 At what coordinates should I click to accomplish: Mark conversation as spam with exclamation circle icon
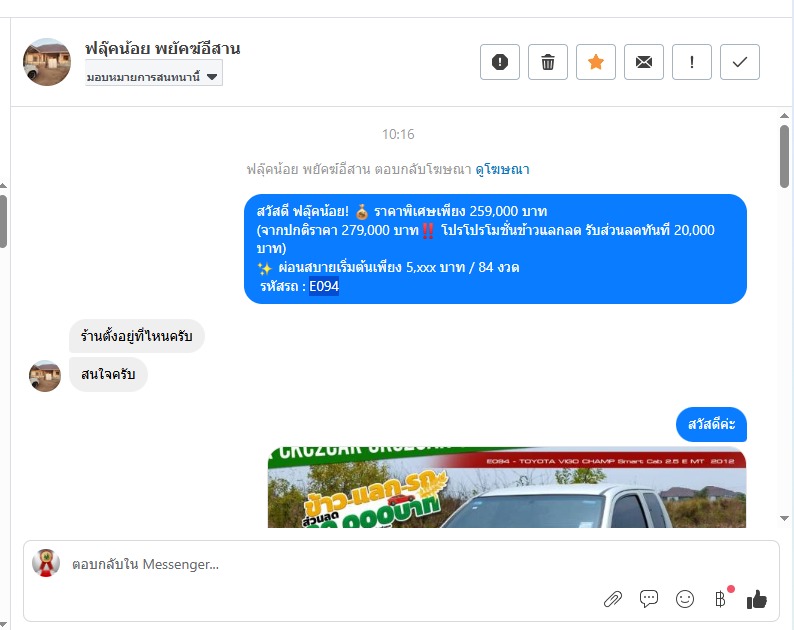point(500,62)
